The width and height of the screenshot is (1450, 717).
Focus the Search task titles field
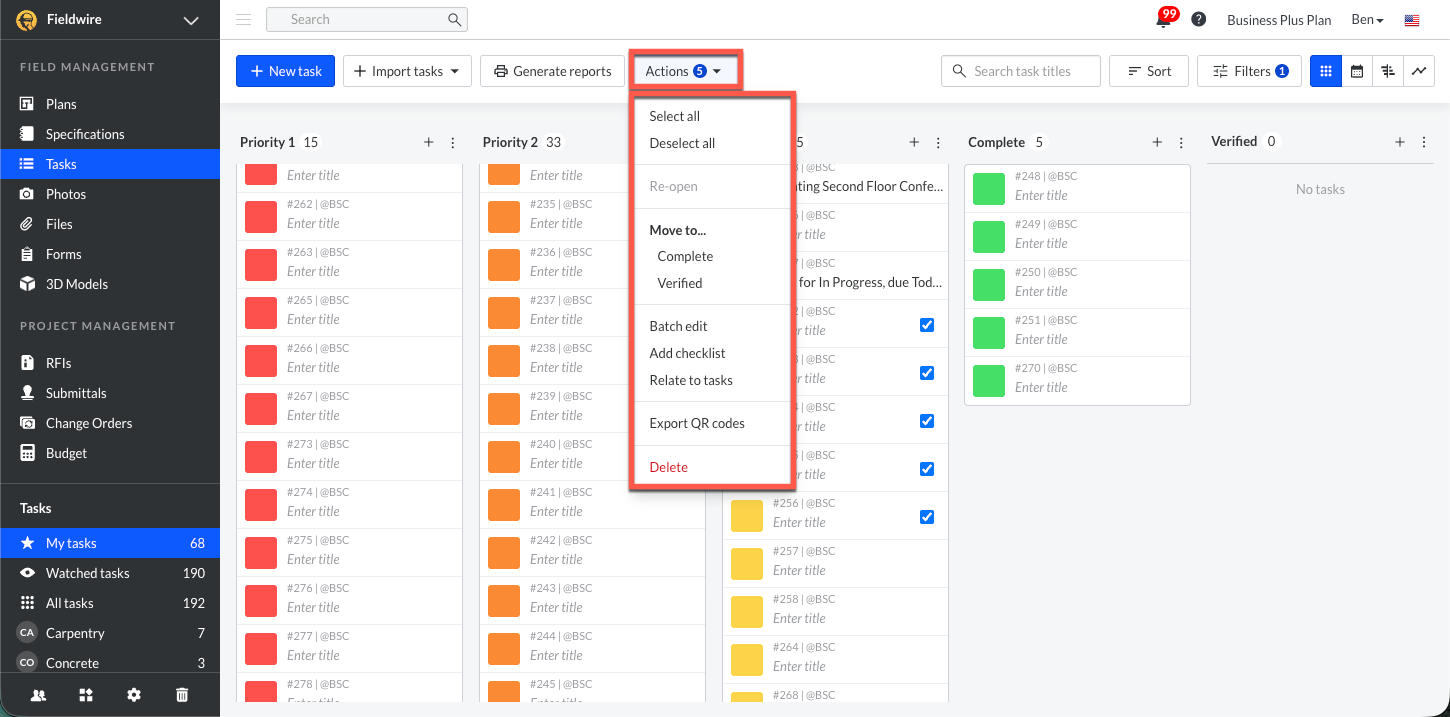[1021, 71]
